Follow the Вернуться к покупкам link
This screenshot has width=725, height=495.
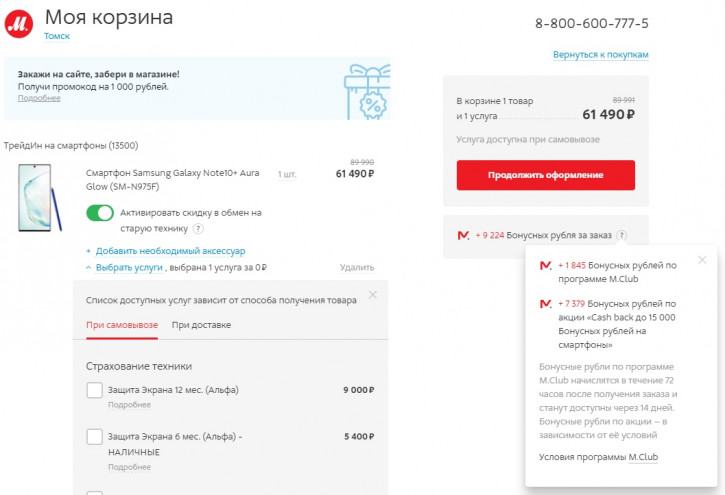601,55
